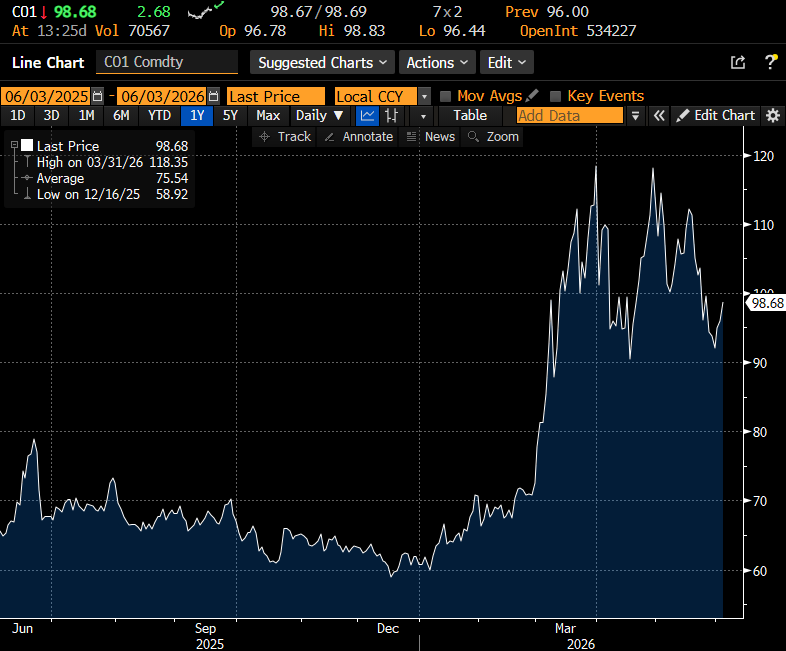This screenshot has height=651, width=786.
Task: Open the start date calendar picker
Action: point(98,96)
